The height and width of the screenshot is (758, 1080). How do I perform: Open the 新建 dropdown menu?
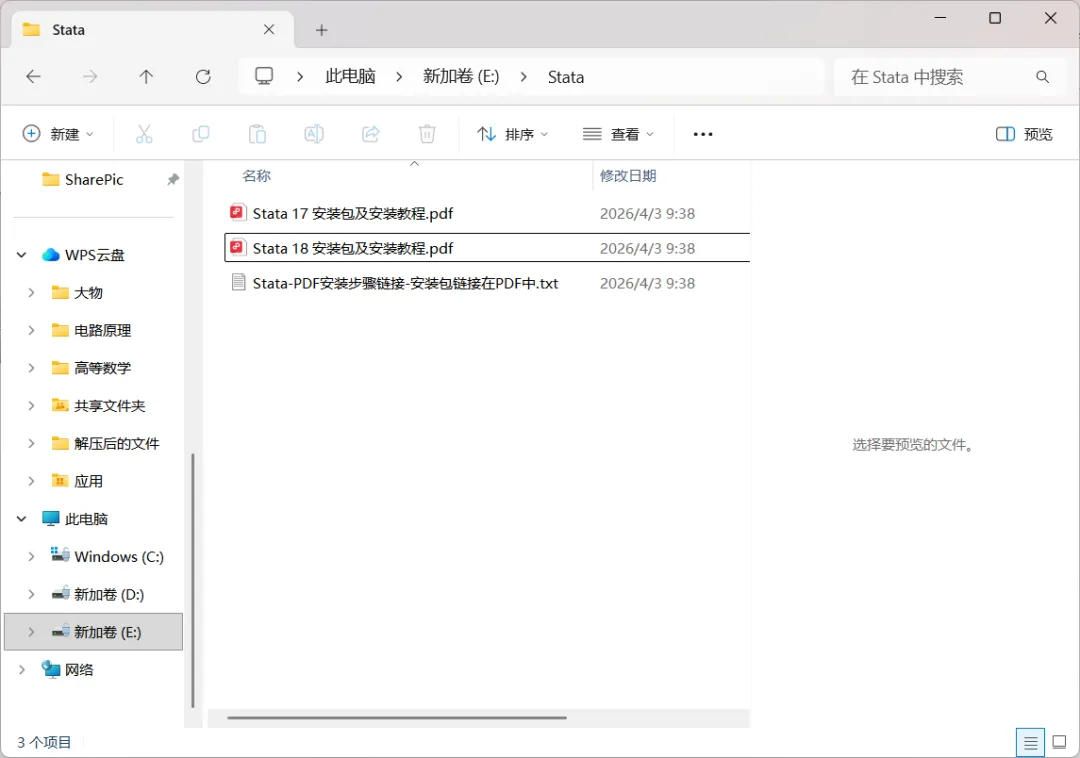[x=59, y=134]
